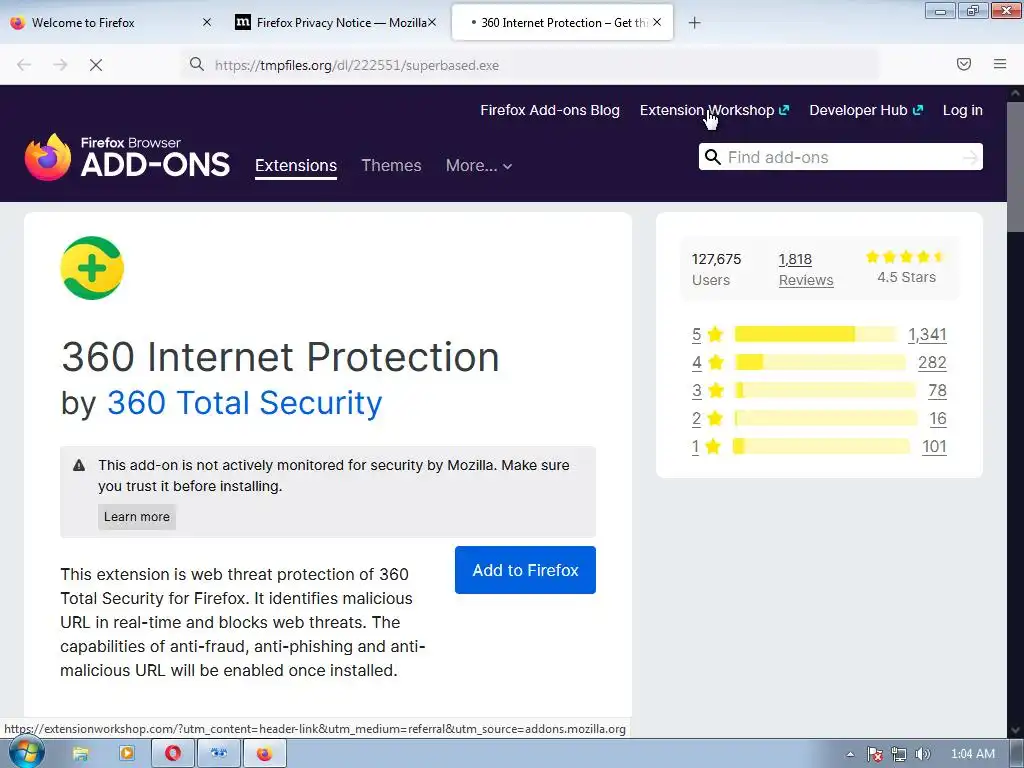
Task: Open the 101 one-star review count
Action: 934,447
